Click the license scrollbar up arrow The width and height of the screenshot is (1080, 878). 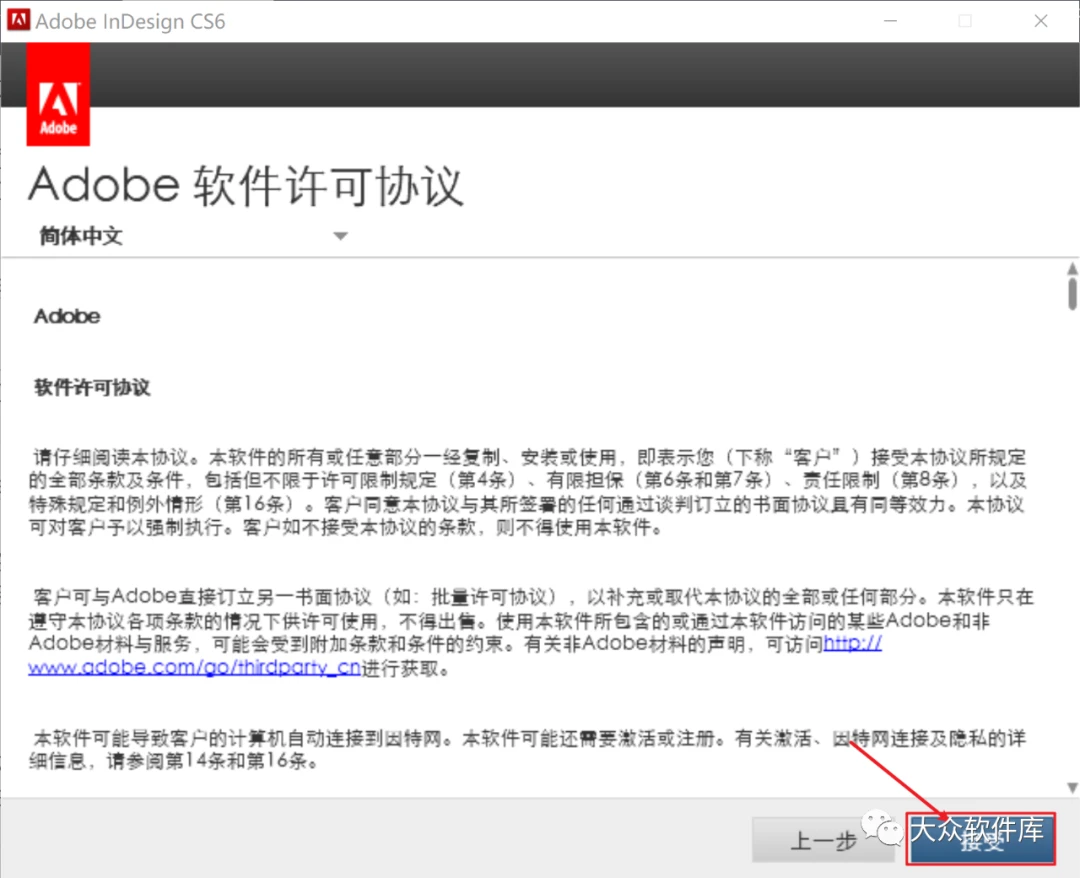pyautogui.click(x=1072, y=269)
